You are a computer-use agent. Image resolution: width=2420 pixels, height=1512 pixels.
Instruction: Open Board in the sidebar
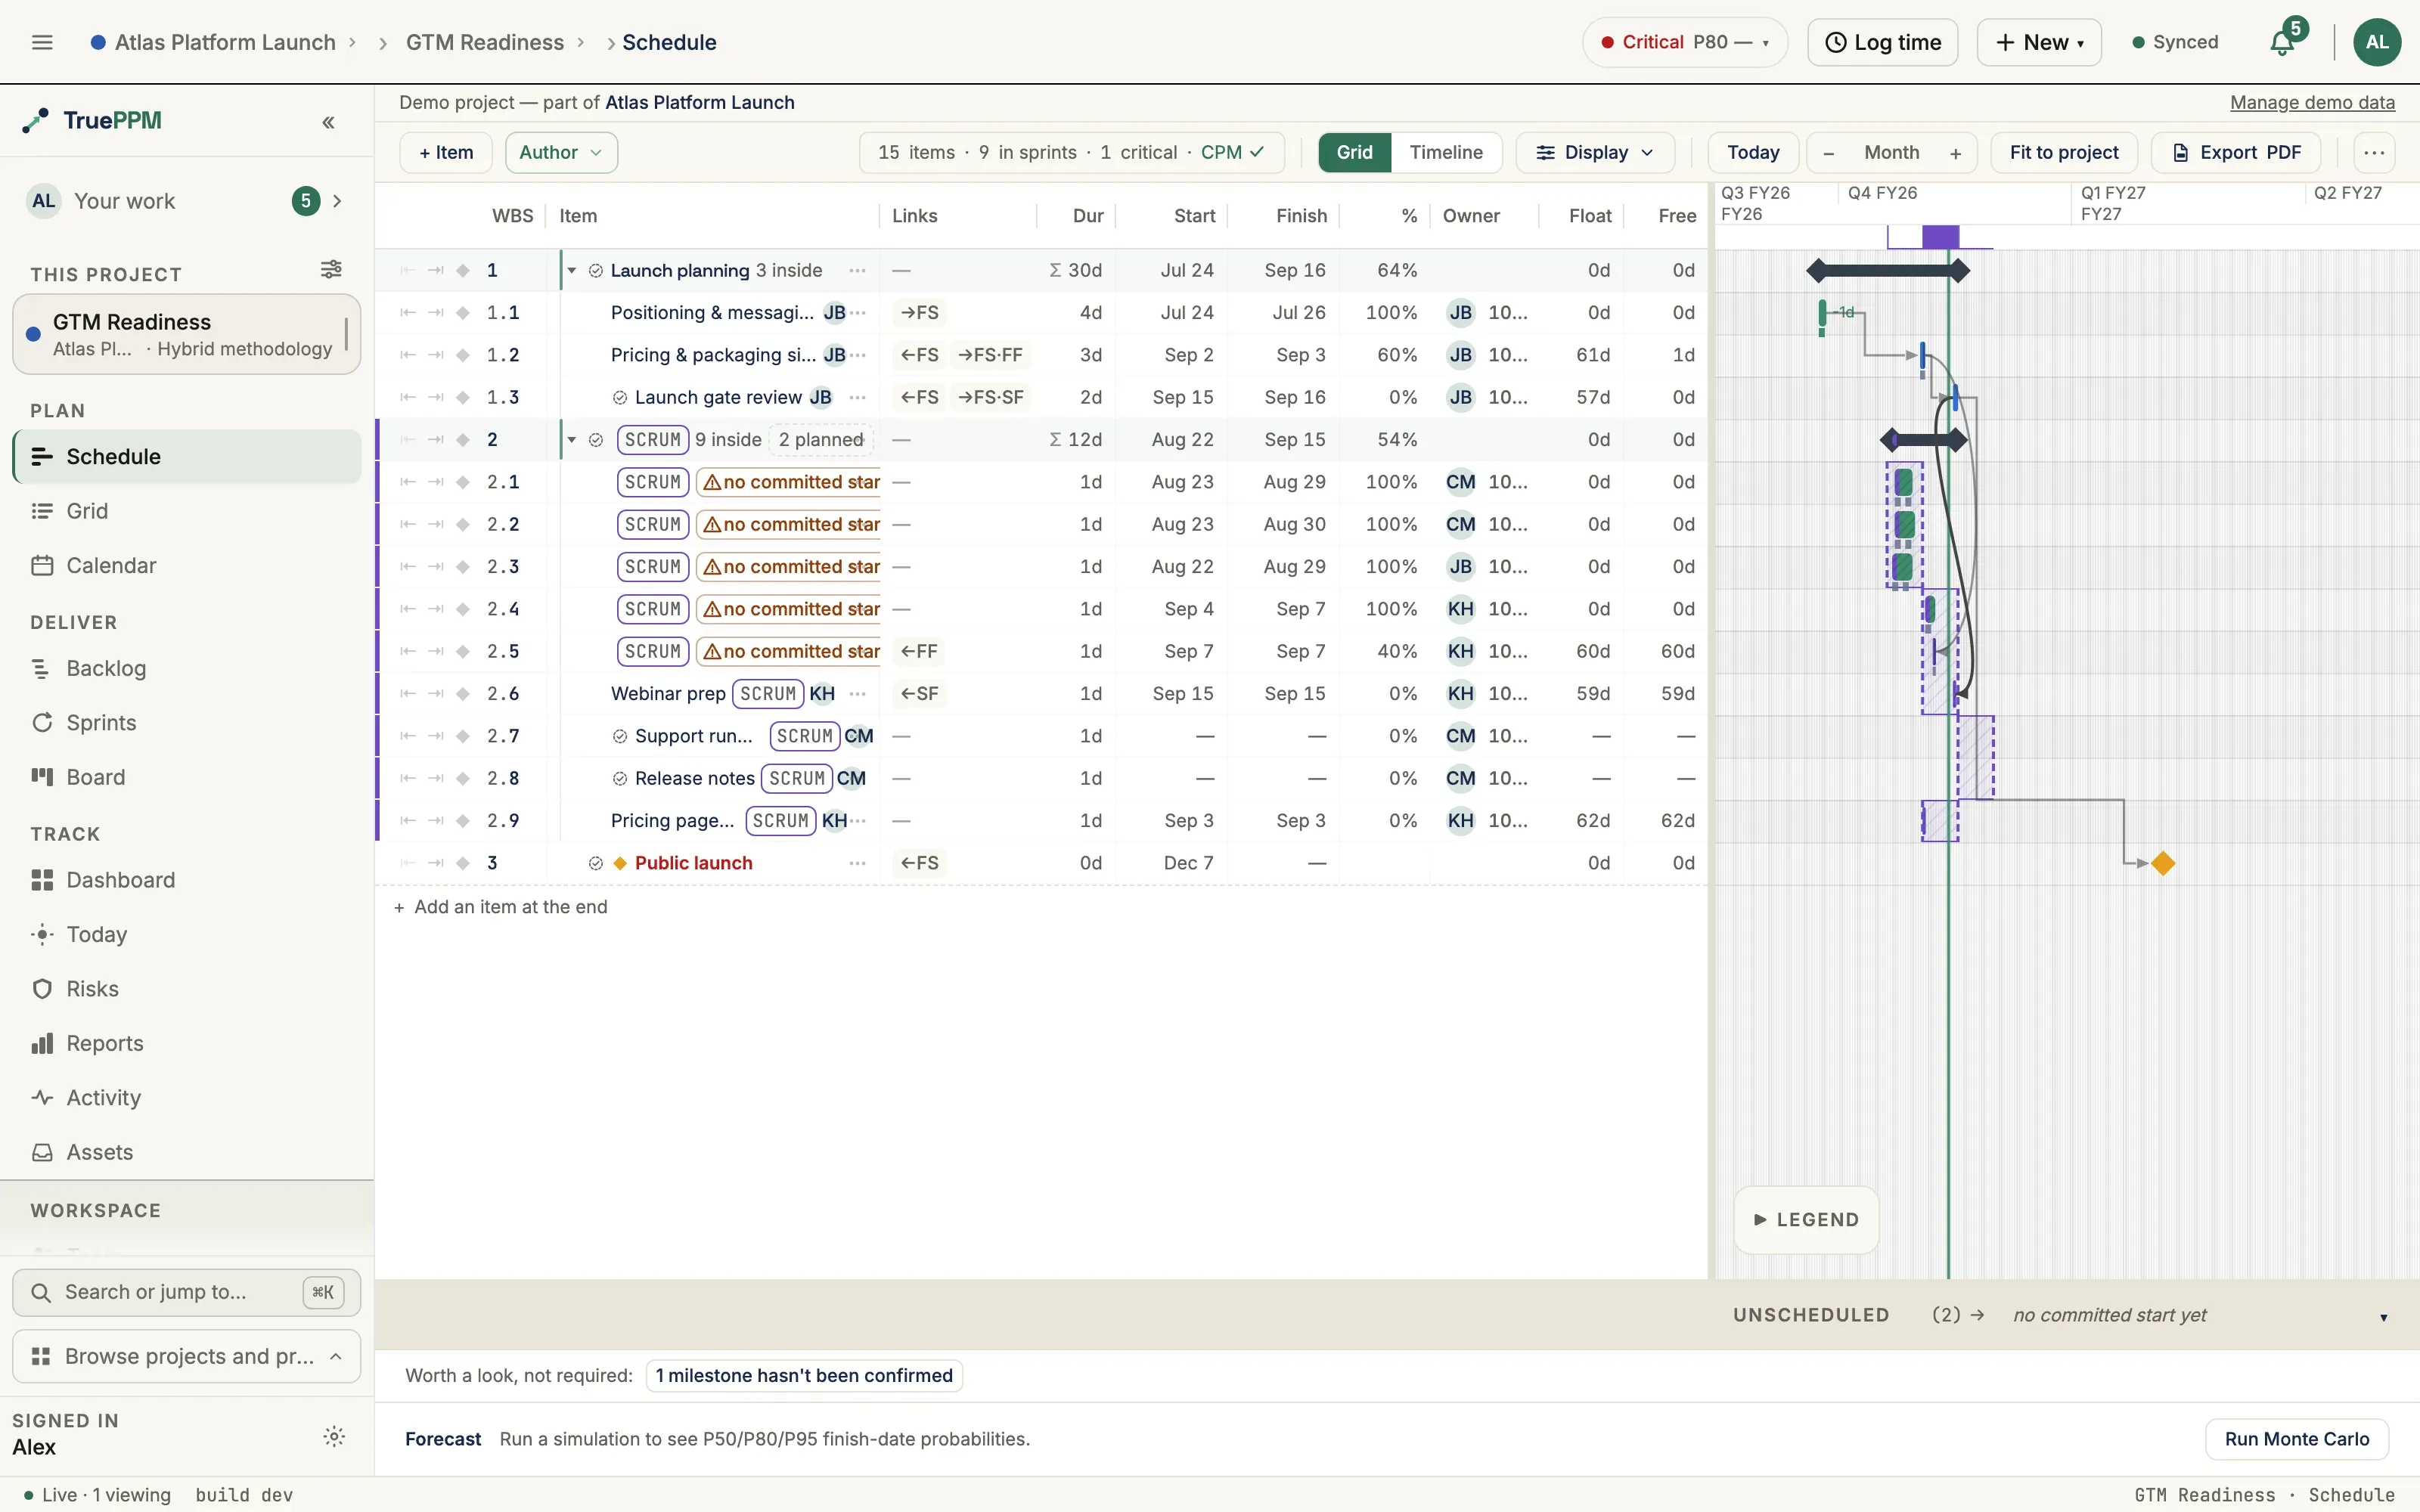click(x=187, y=777)
